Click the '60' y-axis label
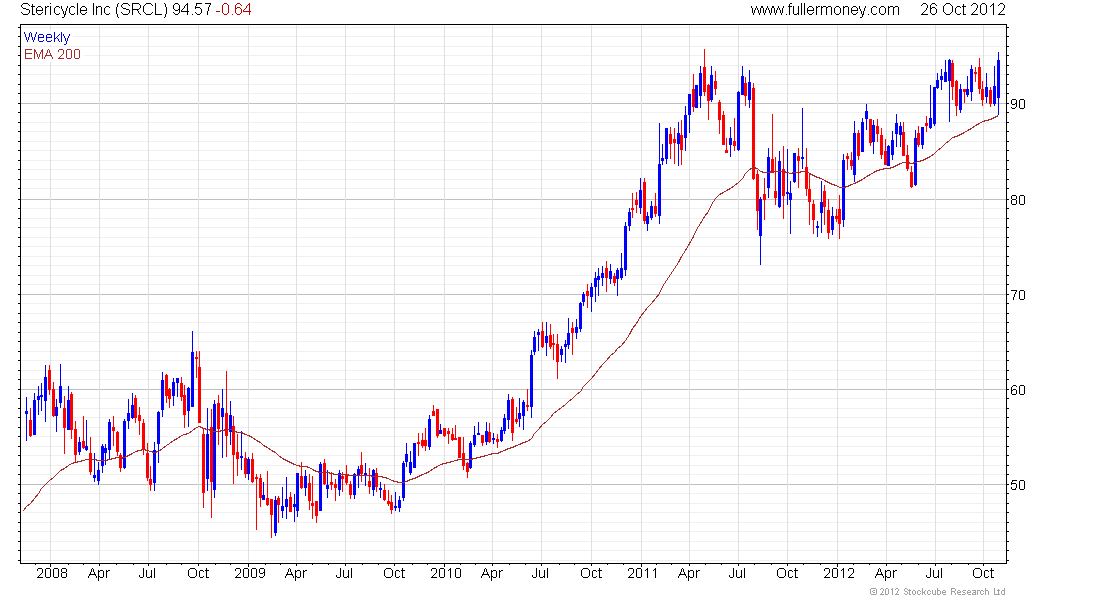 pos(1017,390)
